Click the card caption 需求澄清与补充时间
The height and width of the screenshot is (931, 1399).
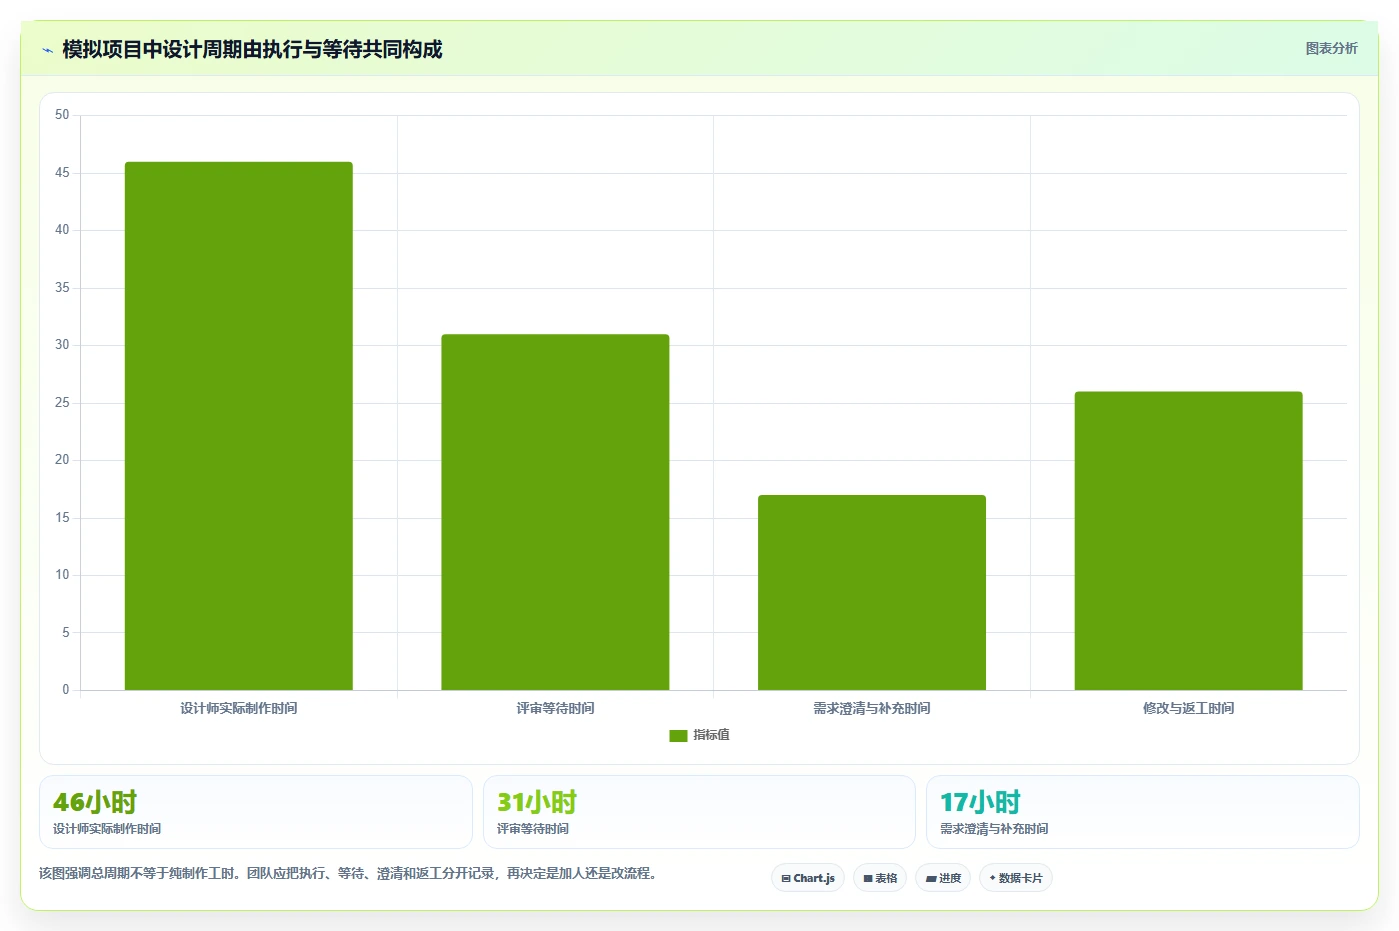coord(994,829)
